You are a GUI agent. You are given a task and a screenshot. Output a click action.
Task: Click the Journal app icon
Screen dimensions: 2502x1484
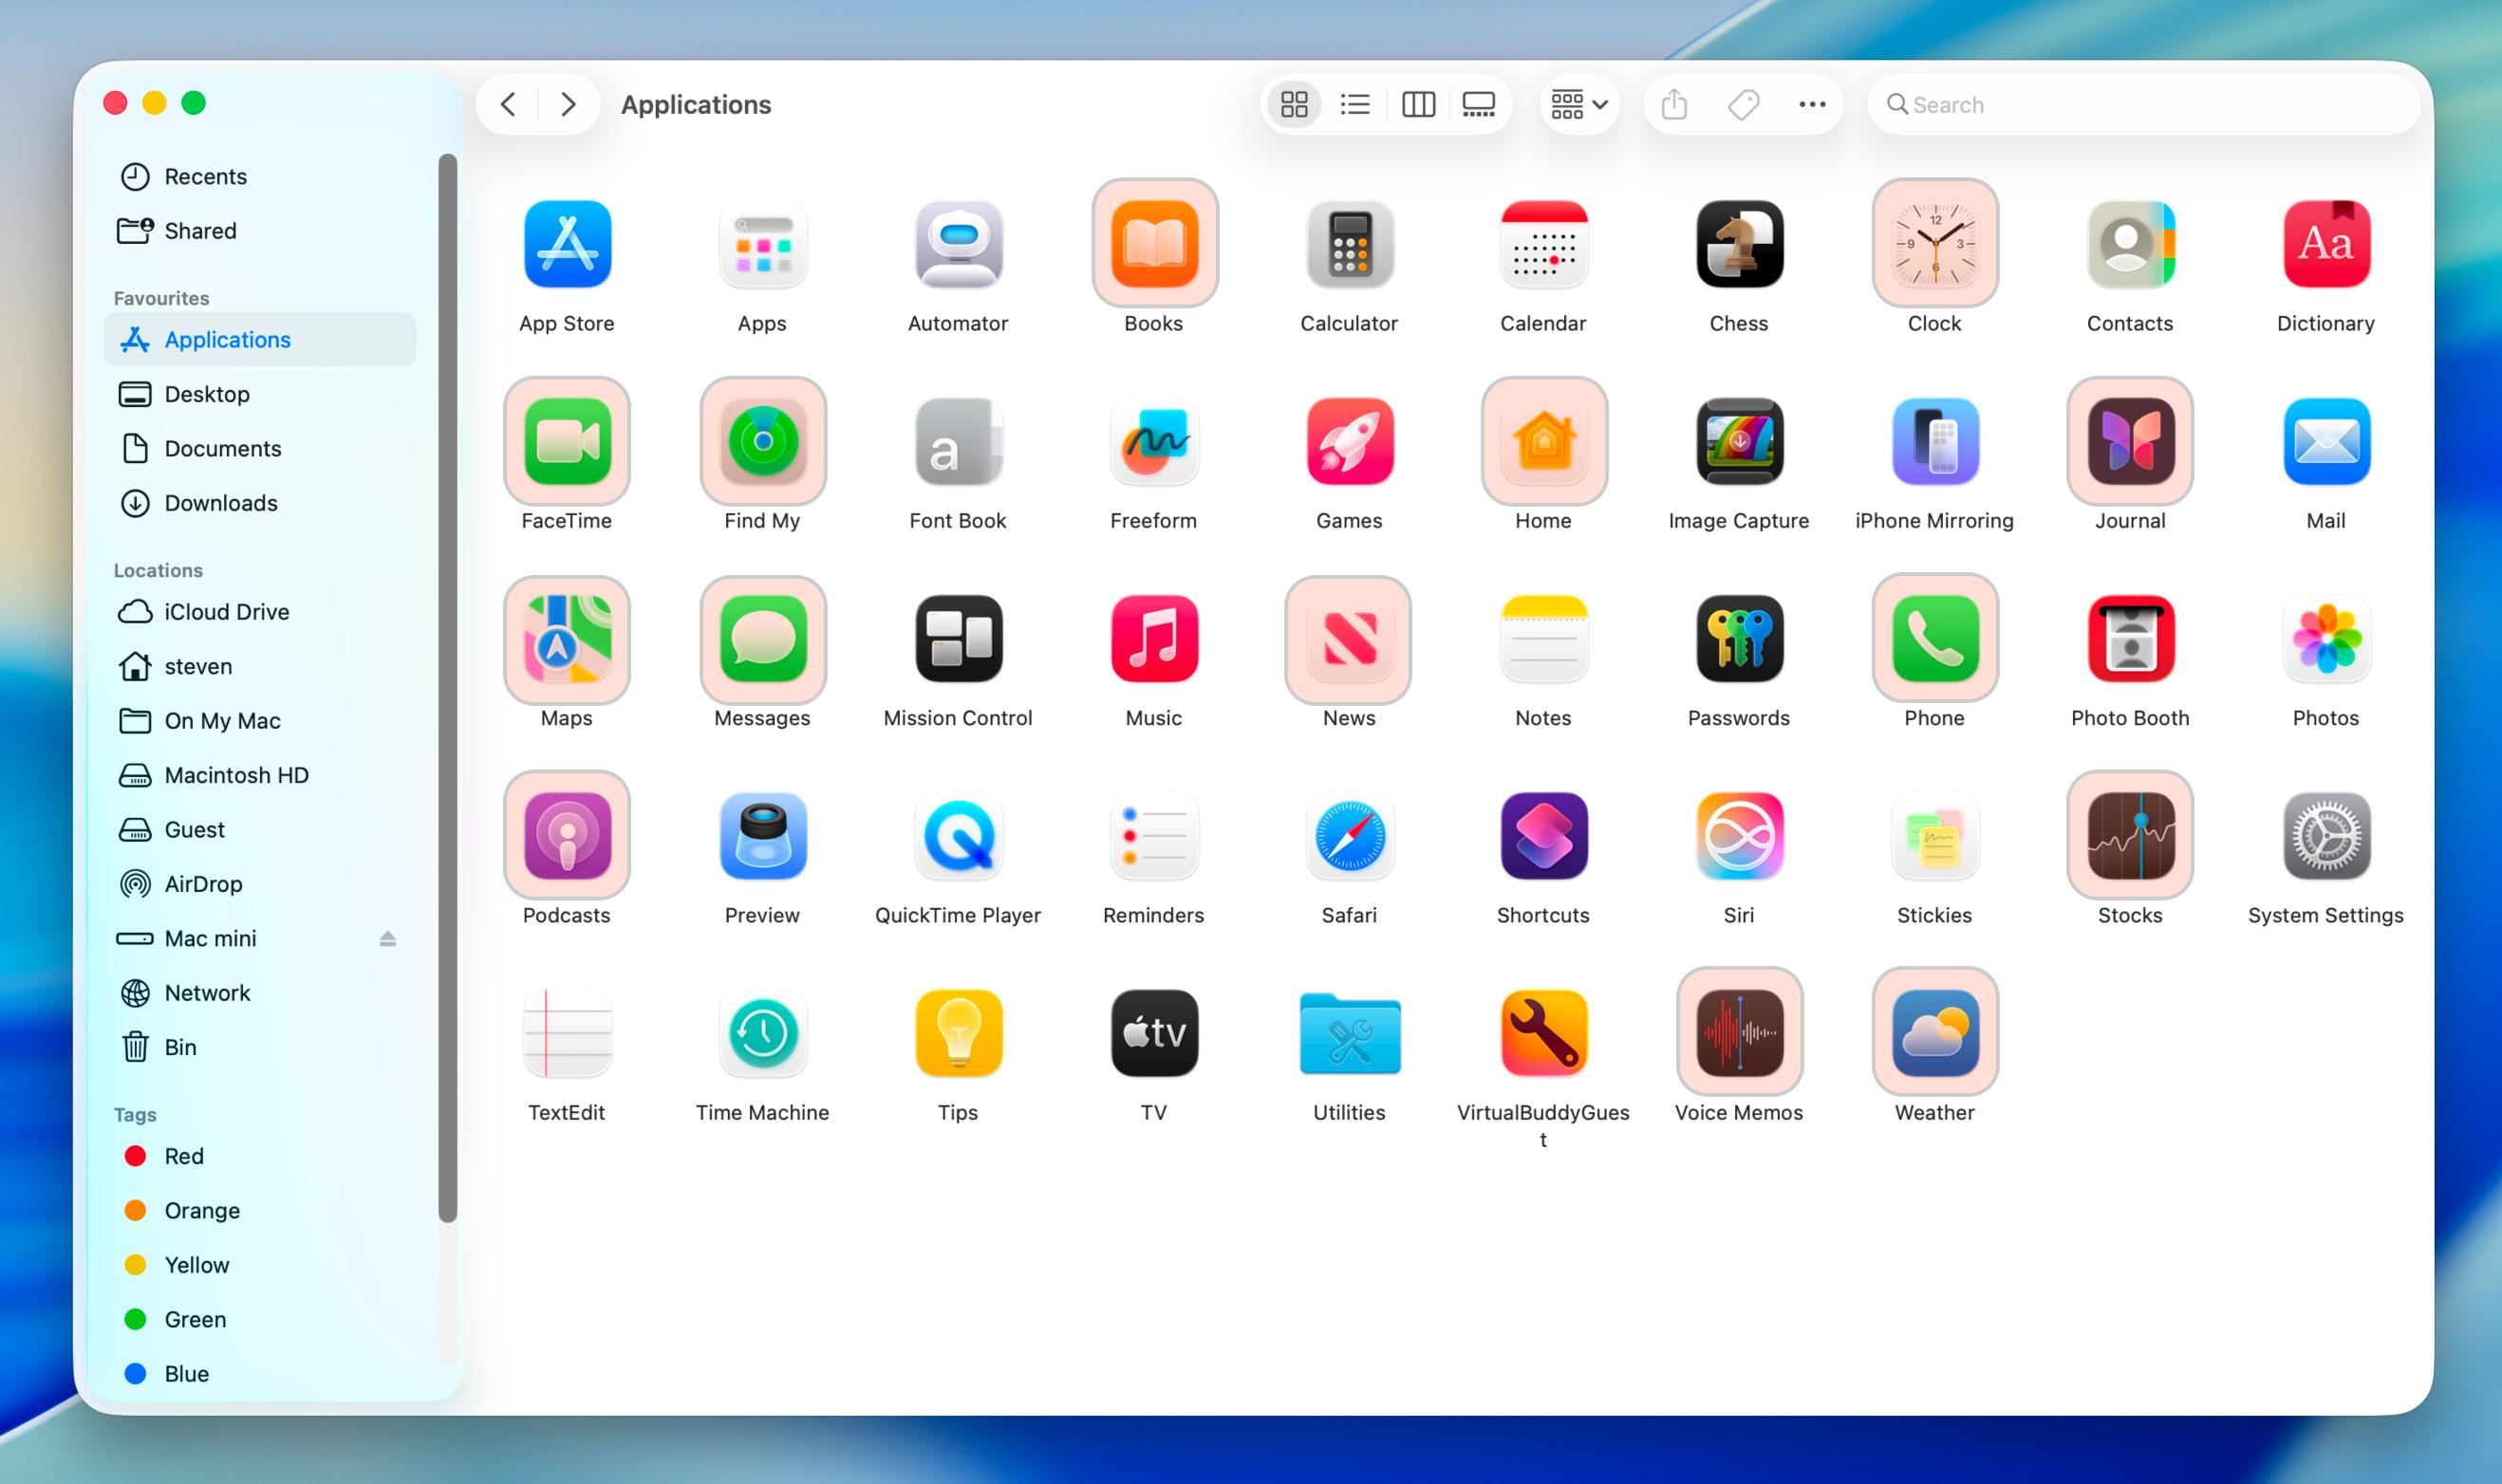click(2130, 441)
